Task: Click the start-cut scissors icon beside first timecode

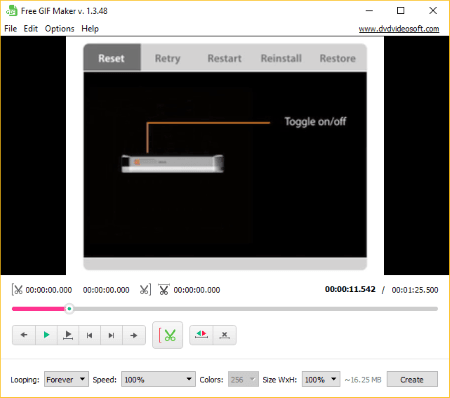Action: tap(17, 290)
